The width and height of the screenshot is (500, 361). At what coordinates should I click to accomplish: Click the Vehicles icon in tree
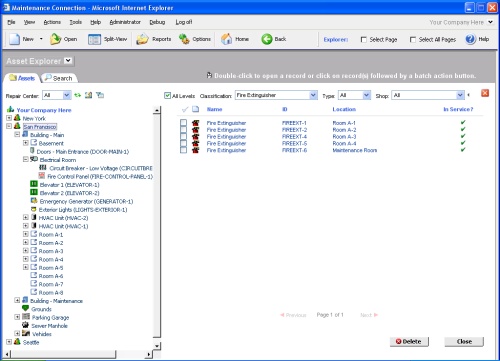pyautogui.click(x=26, y=333)
